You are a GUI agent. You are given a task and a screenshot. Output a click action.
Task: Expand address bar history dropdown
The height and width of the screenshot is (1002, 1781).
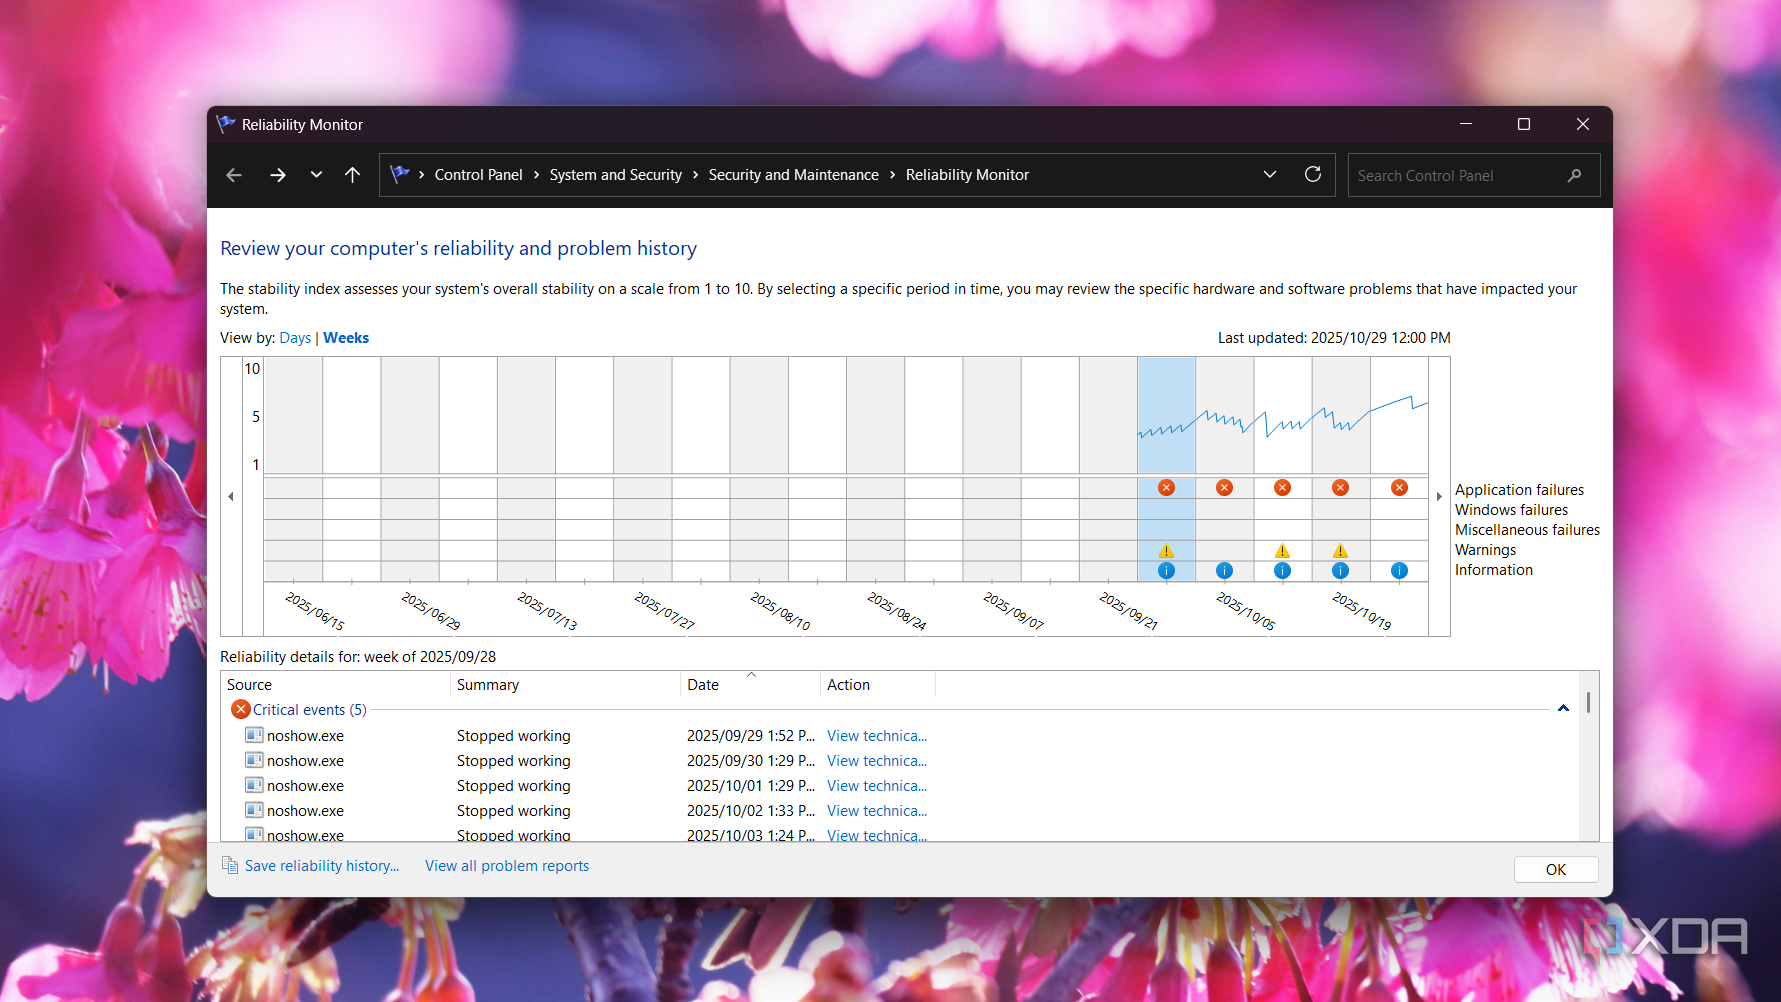point(1270,175)
